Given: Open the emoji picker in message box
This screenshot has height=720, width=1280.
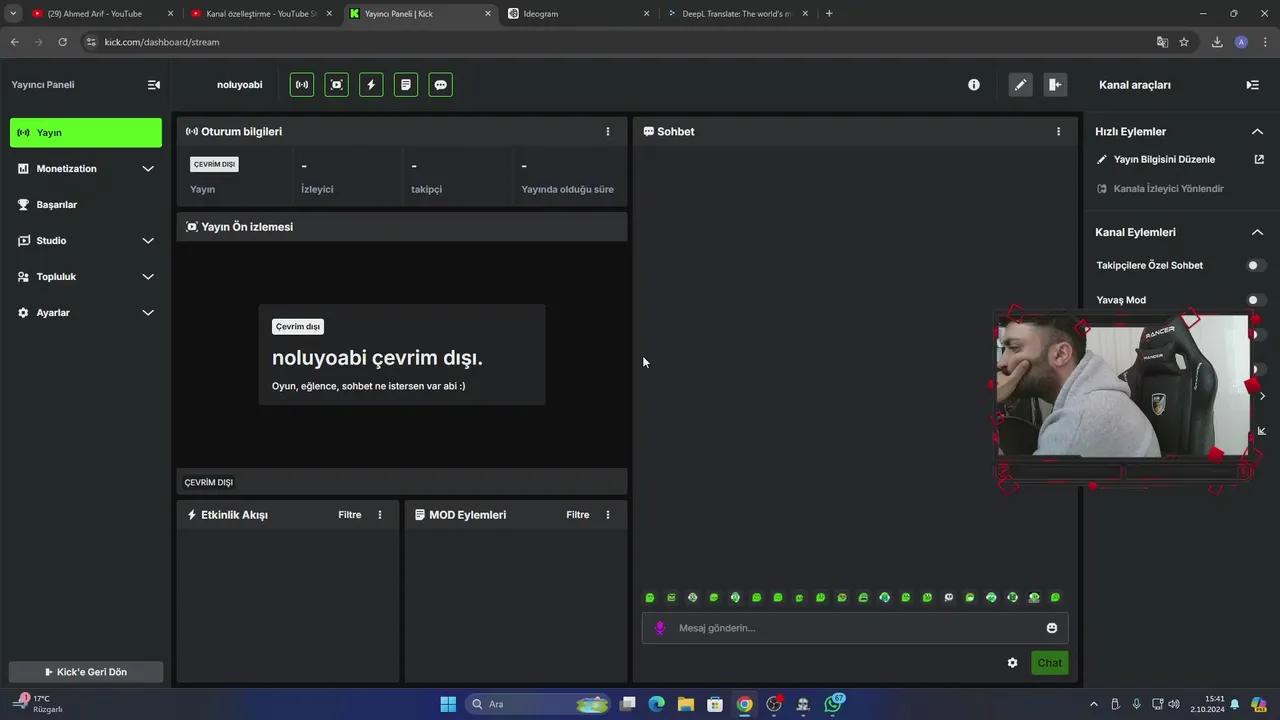Looking at the screenshot, I should click(x=1052, y=628).
